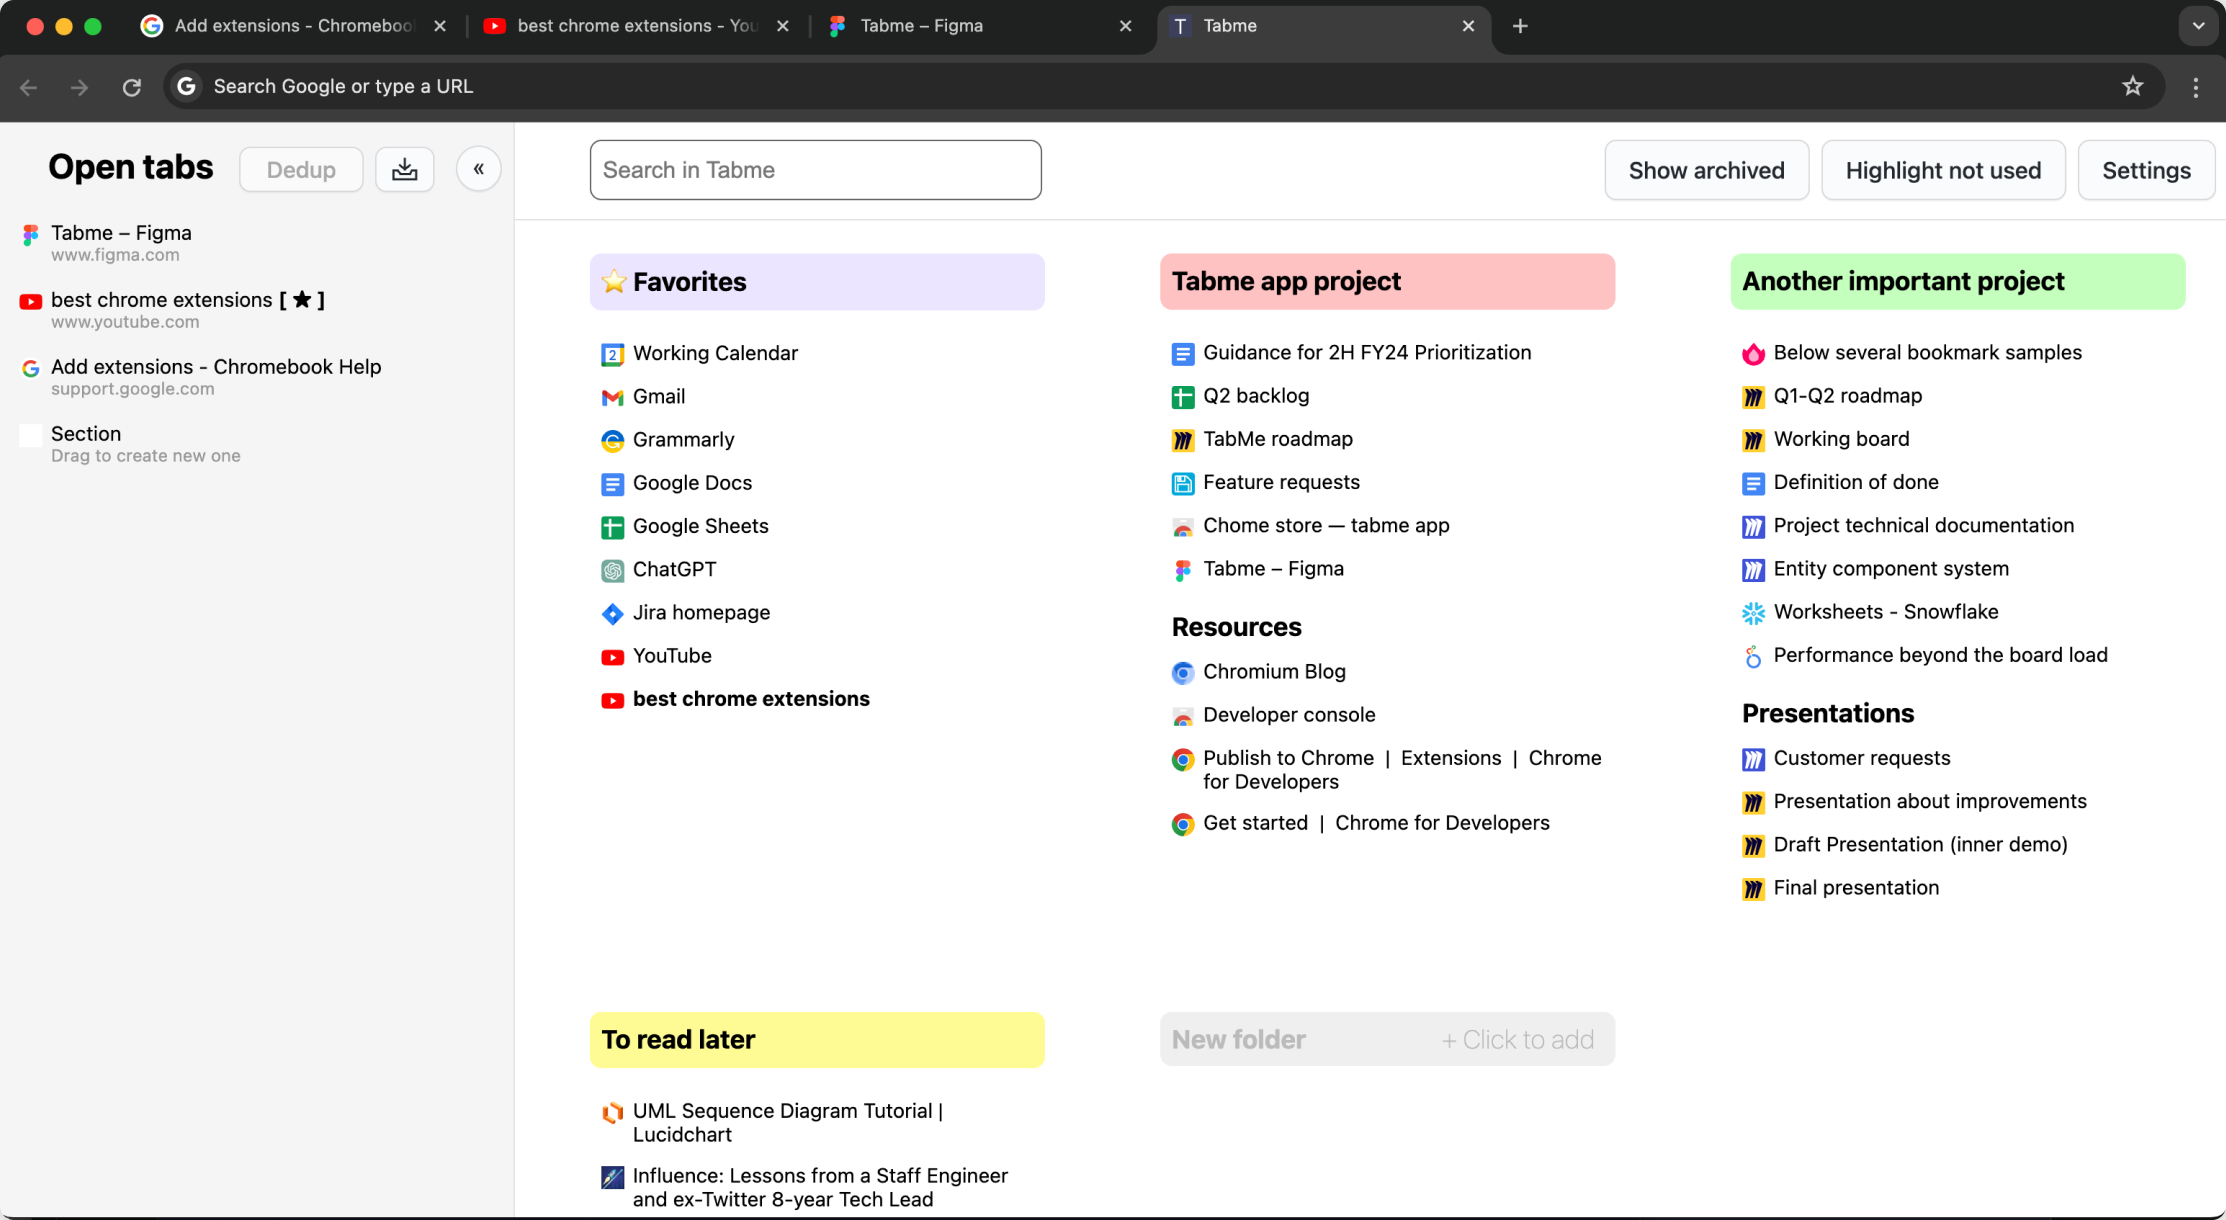Click the bookmark star in address bar
2226x1220 pixels.
2132,86
